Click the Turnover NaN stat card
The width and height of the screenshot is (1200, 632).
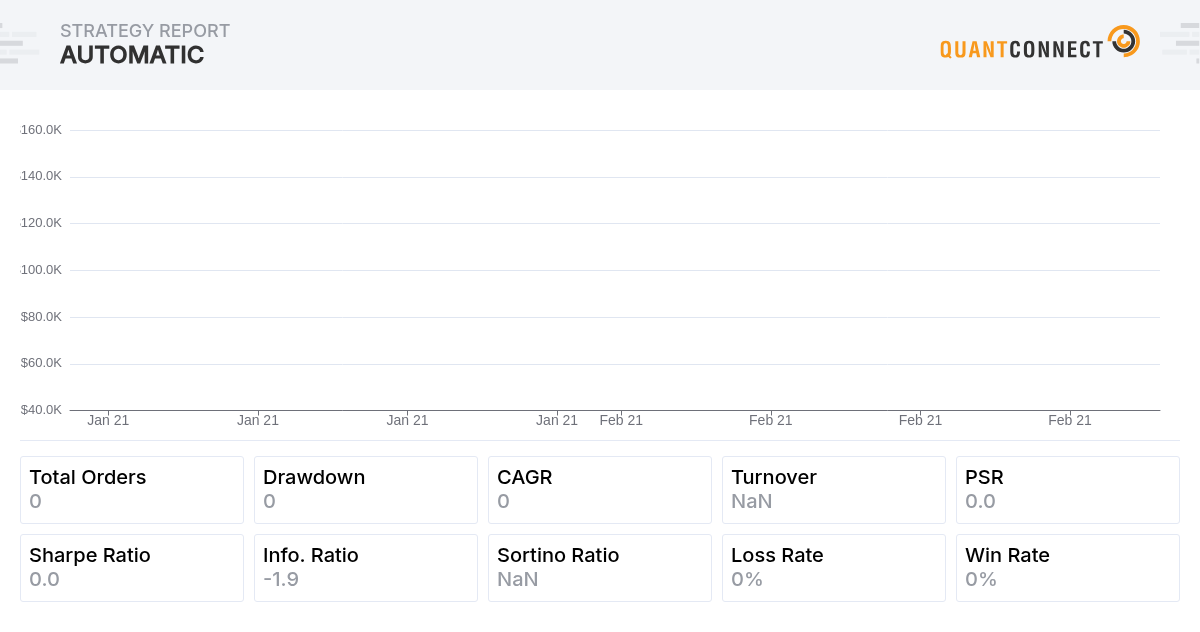[834, 490]
